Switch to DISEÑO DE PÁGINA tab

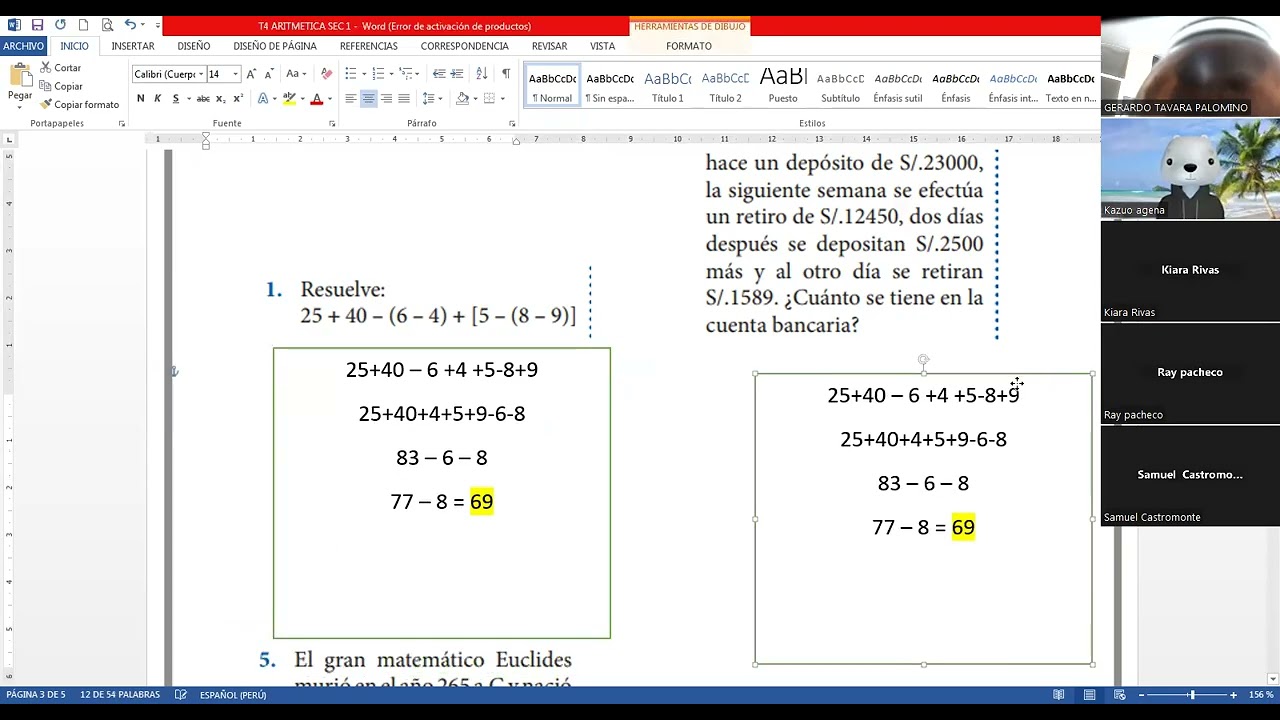tap(275, 46)
